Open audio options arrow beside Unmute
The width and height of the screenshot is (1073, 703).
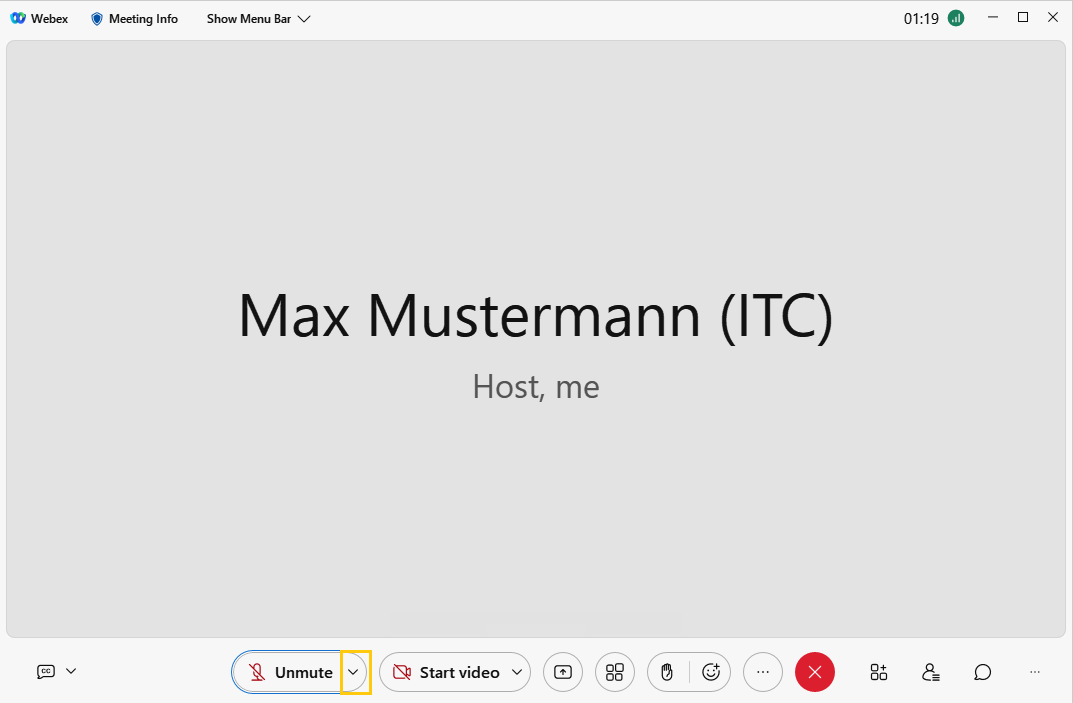point(353,672)
